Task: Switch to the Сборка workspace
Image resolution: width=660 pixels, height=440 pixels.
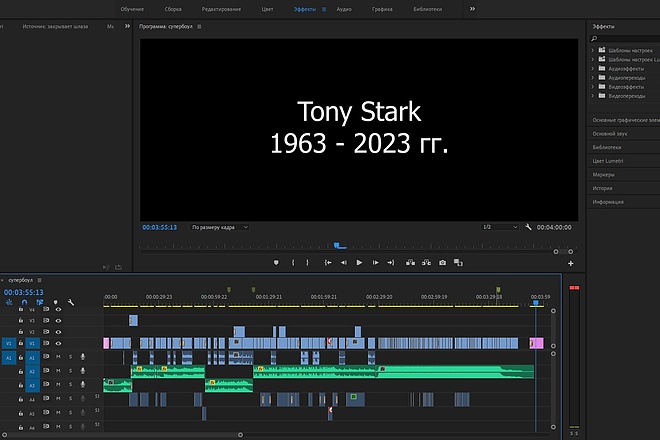Action: [173, 9]
